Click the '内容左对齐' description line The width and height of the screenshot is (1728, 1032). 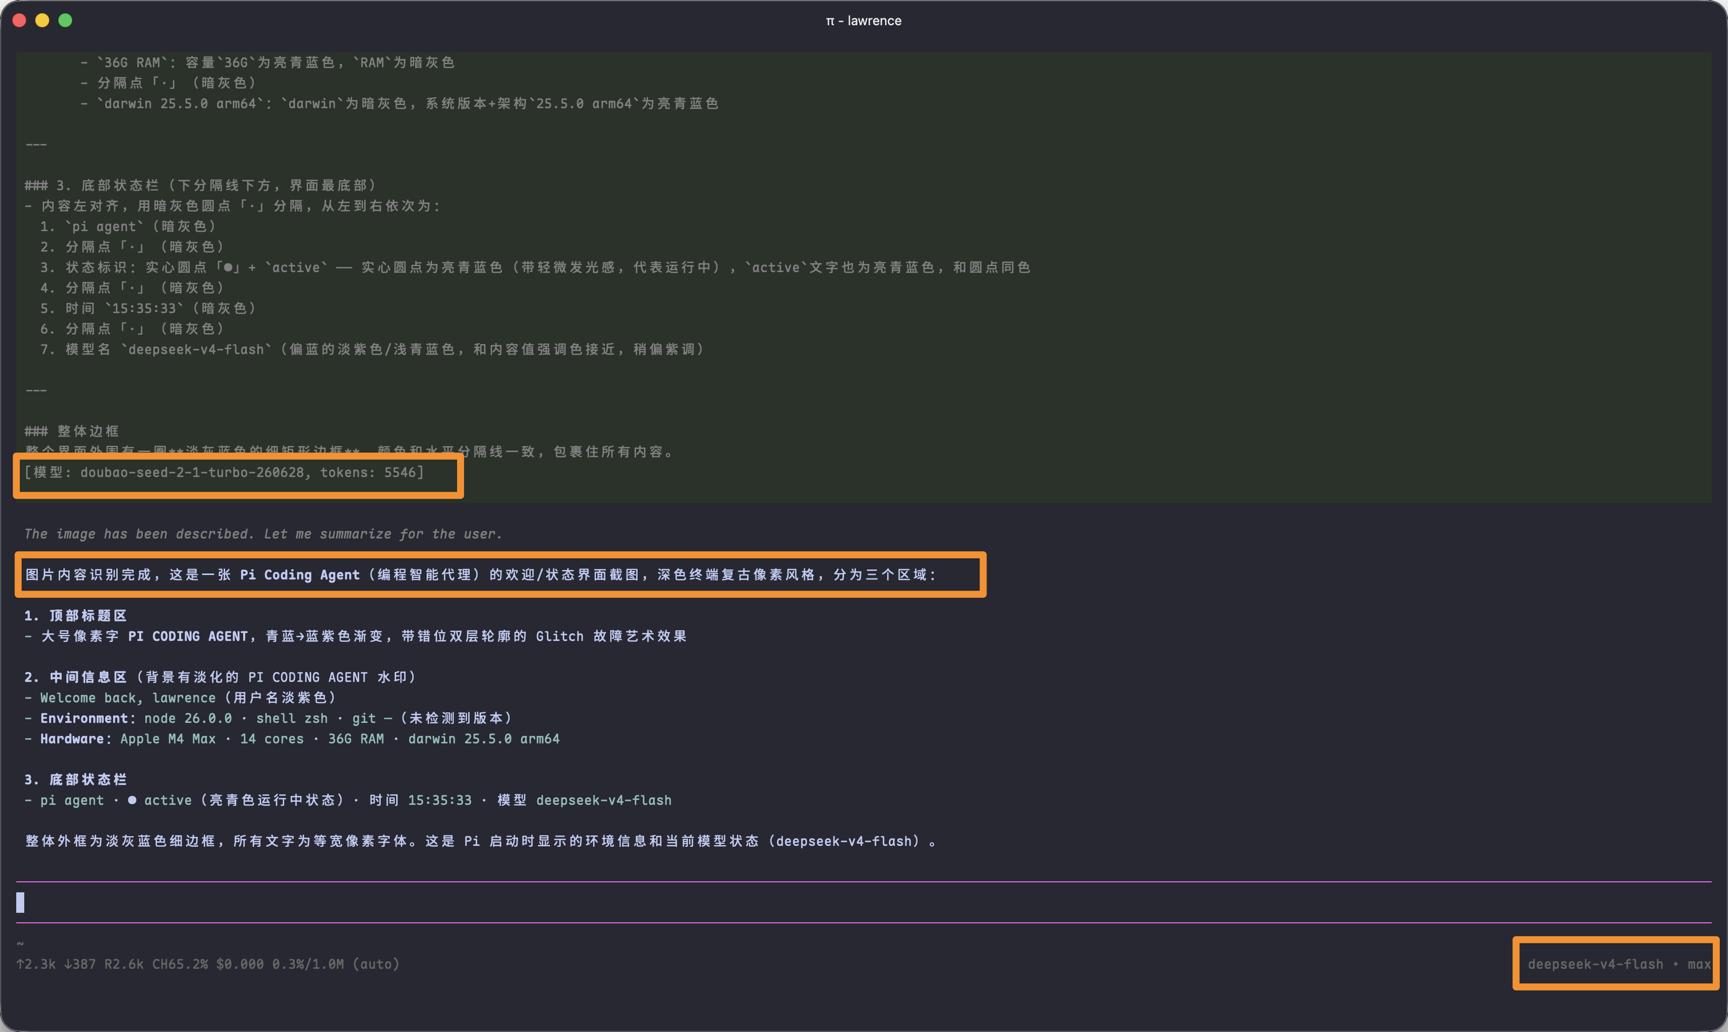[232, 206]
